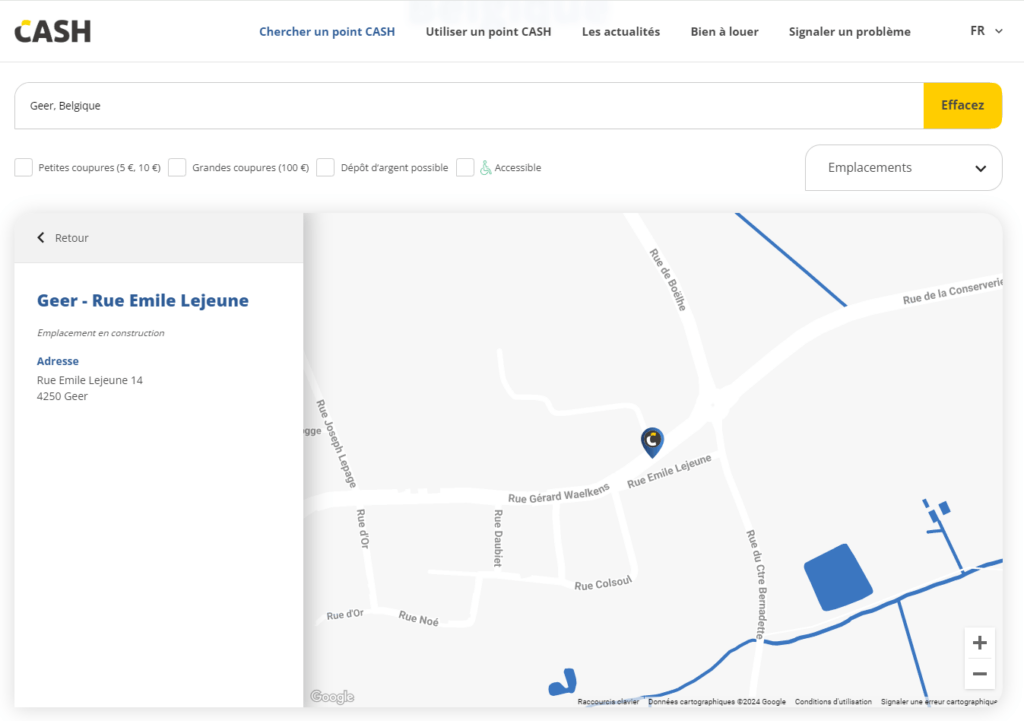Open Chercher un point CASH menu

327,32
